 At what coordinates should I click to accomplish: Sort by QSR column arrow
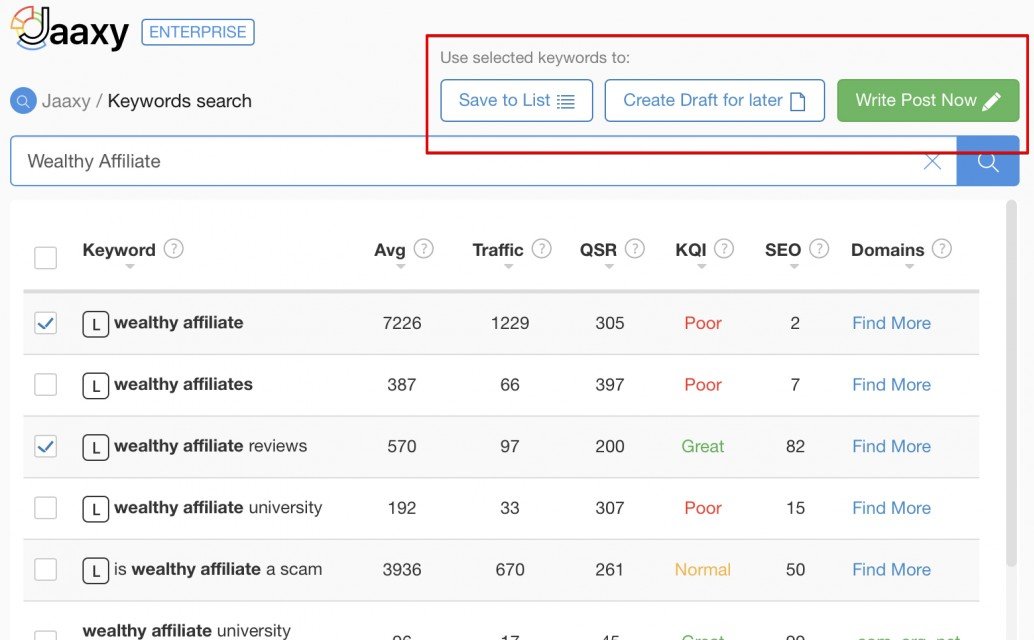click(x=609, y=267)
